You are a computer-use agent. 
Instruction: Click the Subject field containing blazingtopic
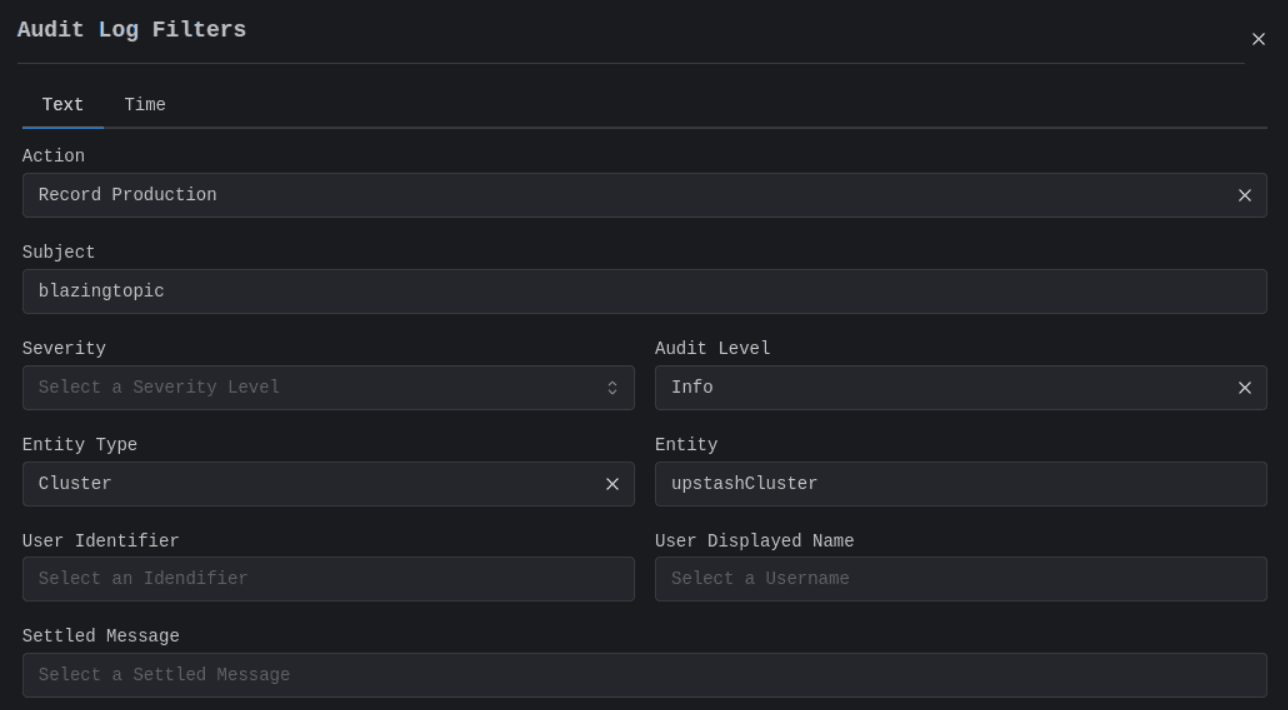(x=644, y=292)
